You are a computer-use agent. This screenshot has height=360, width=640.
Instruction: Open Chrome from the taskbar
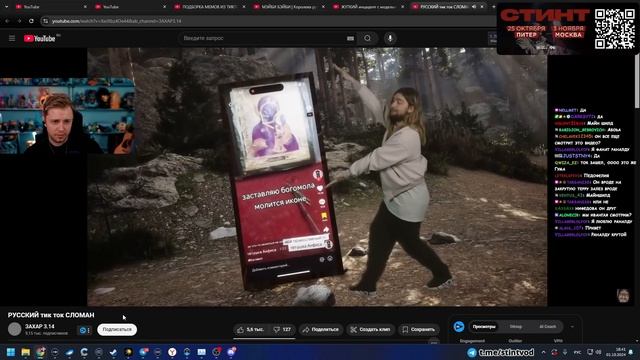click(40, 352)
